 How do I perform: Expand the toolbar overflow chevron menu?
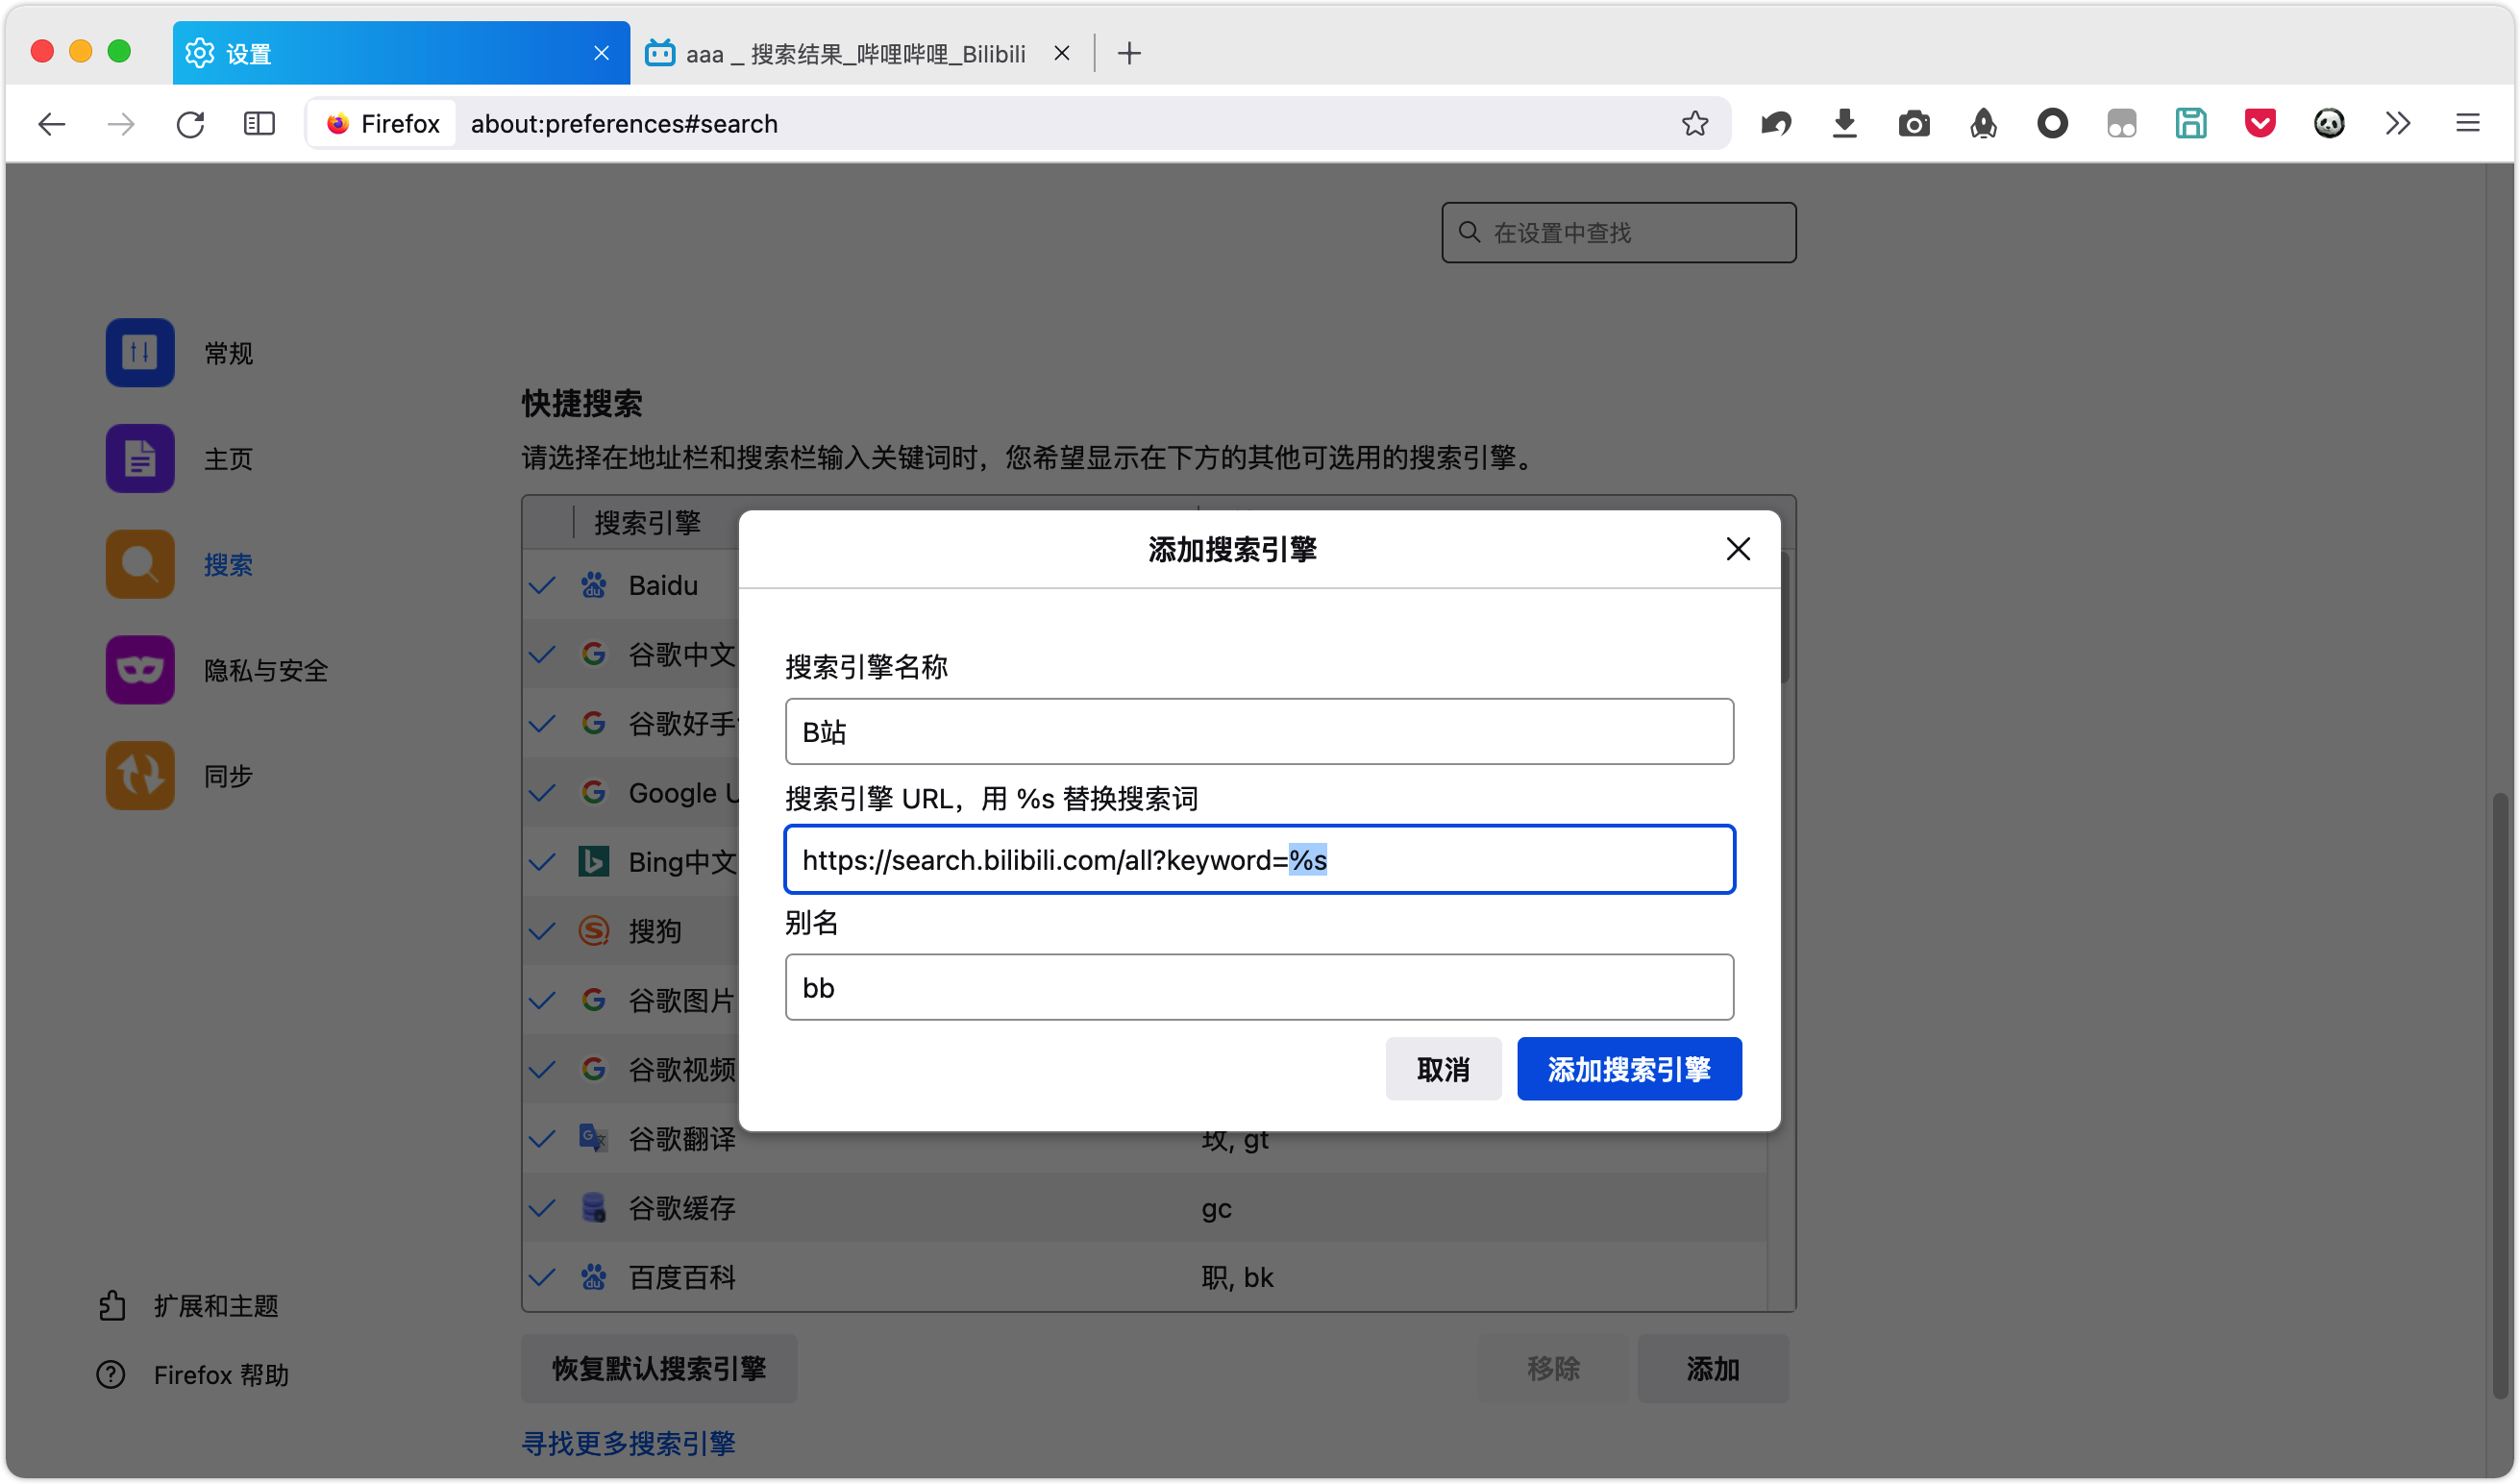pyautogui.click(x=2397, y=123)
